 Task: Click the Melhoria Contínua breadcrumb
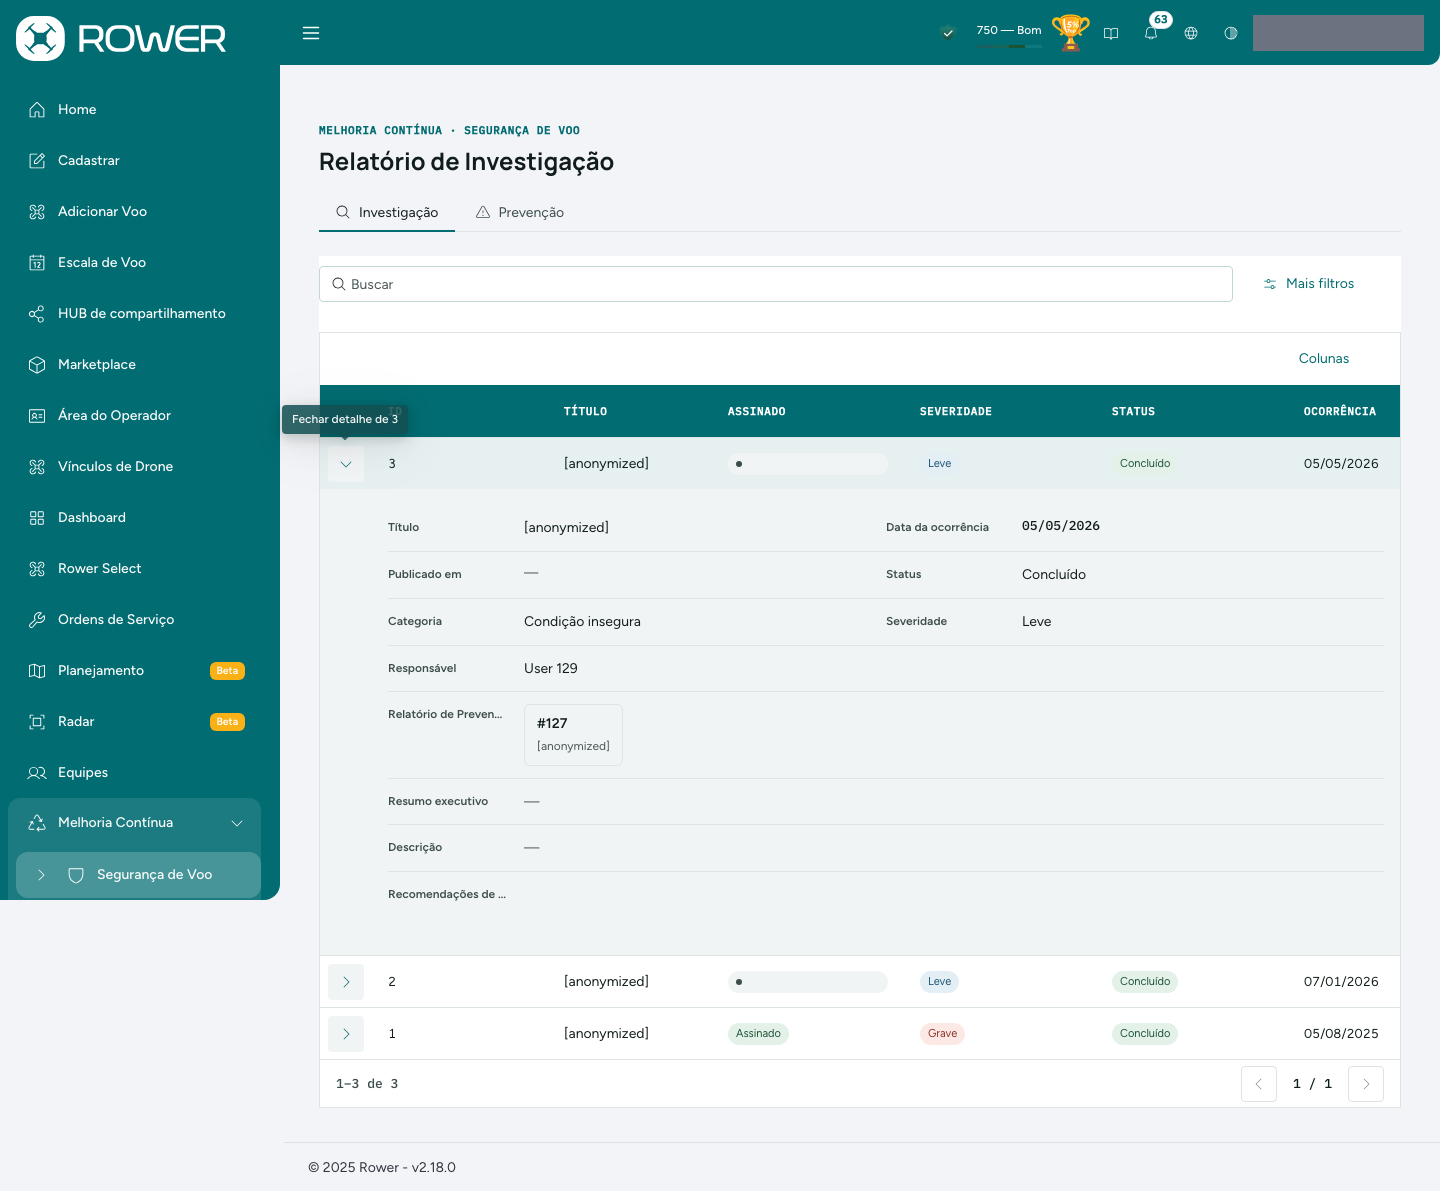point(380,131)
